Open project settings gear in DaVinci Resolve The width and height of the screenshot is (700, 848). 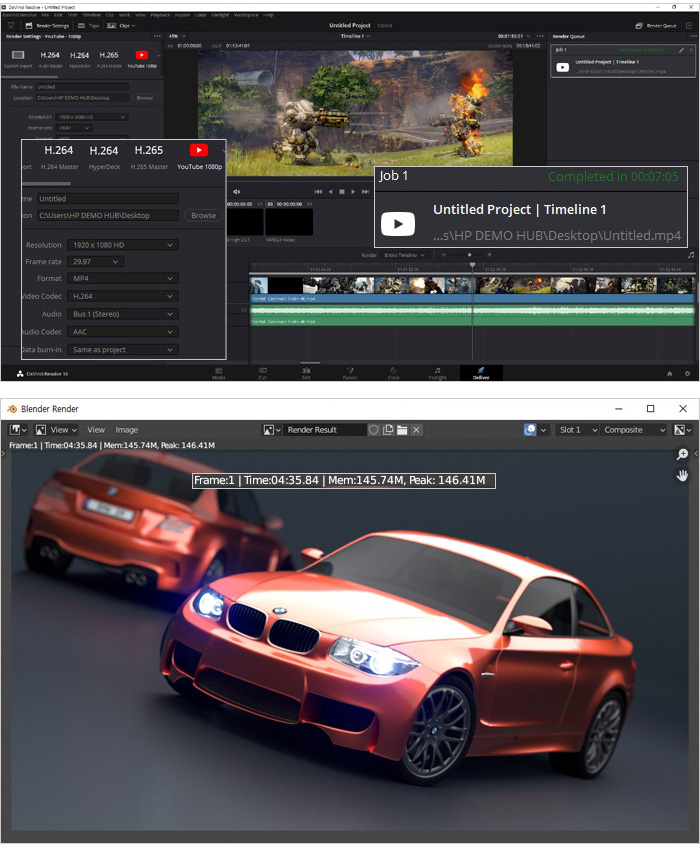pos(687,373)
